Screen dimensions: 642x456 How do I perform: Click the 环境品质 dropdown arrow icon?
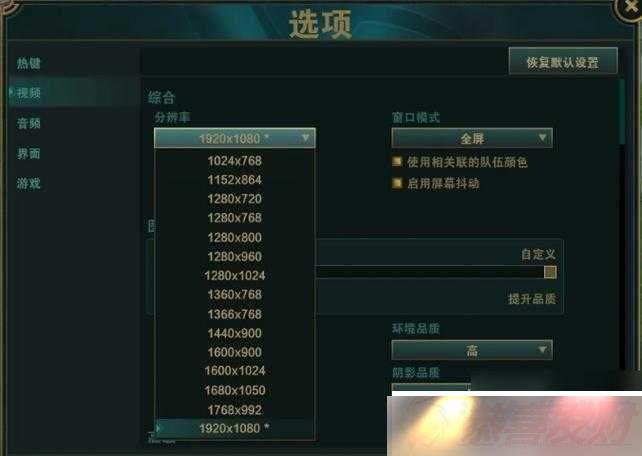(542, 350)
